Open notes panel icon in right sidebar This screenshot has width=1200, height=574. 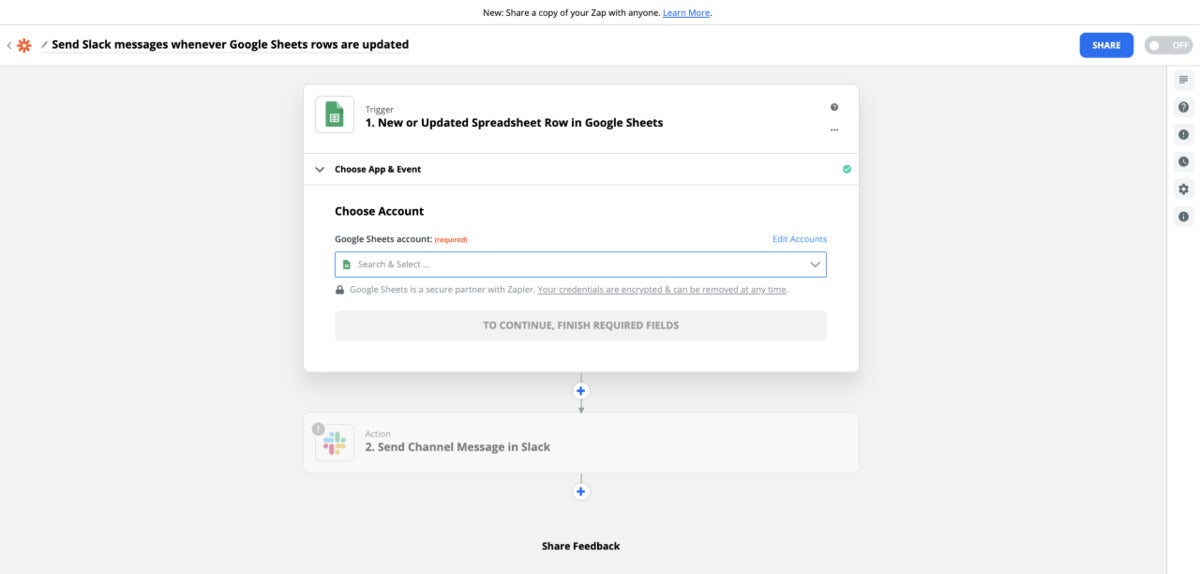coord(1184,79)
